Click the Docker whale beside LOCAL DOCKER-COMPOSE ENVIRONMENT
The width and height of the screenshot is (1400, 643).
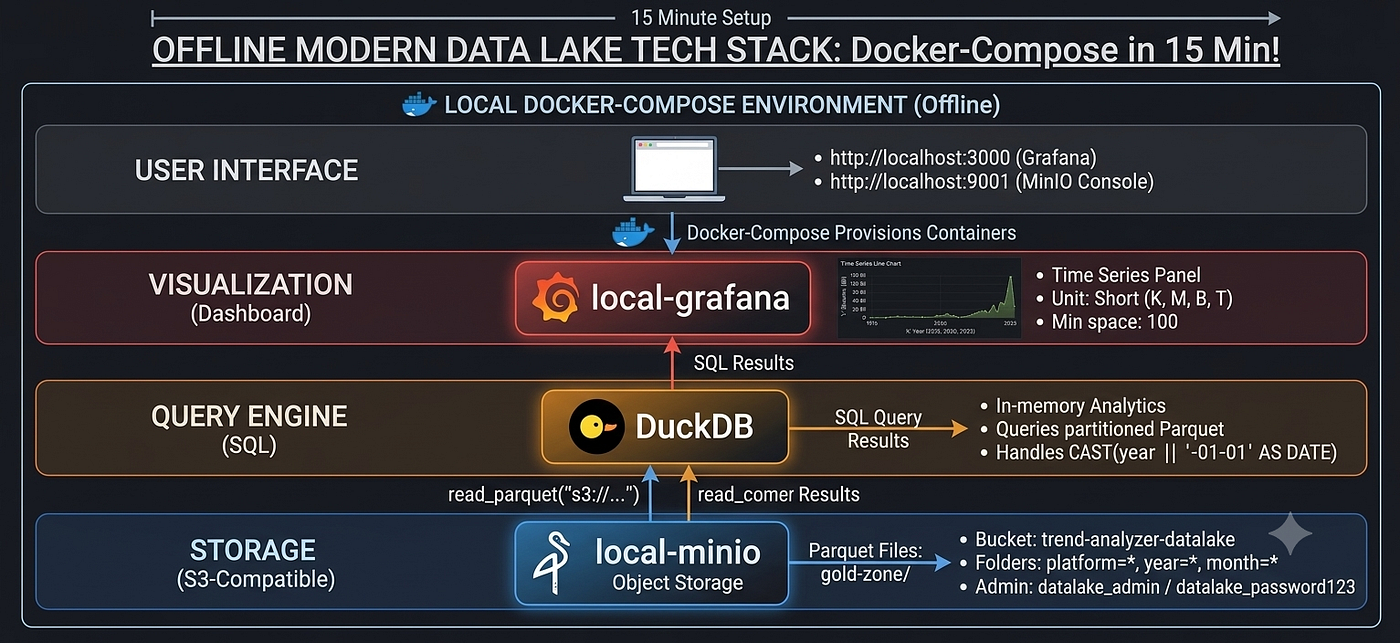click(x=419, y=104)
